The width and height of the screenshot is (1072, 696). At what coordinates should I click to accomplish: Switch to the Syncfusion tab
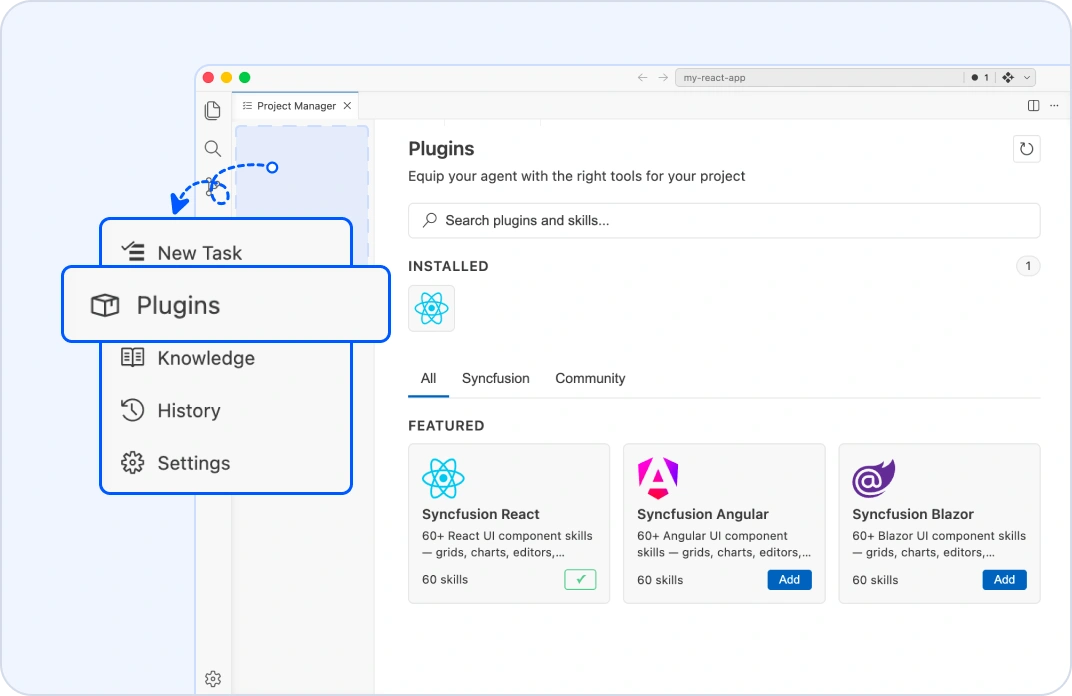[496, 378]
